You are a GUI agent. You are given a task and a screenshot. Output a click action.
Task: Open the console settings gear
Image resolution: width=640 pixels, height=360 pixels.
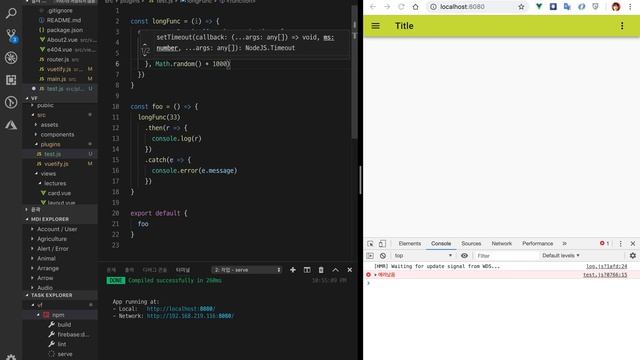click(633, 256)
